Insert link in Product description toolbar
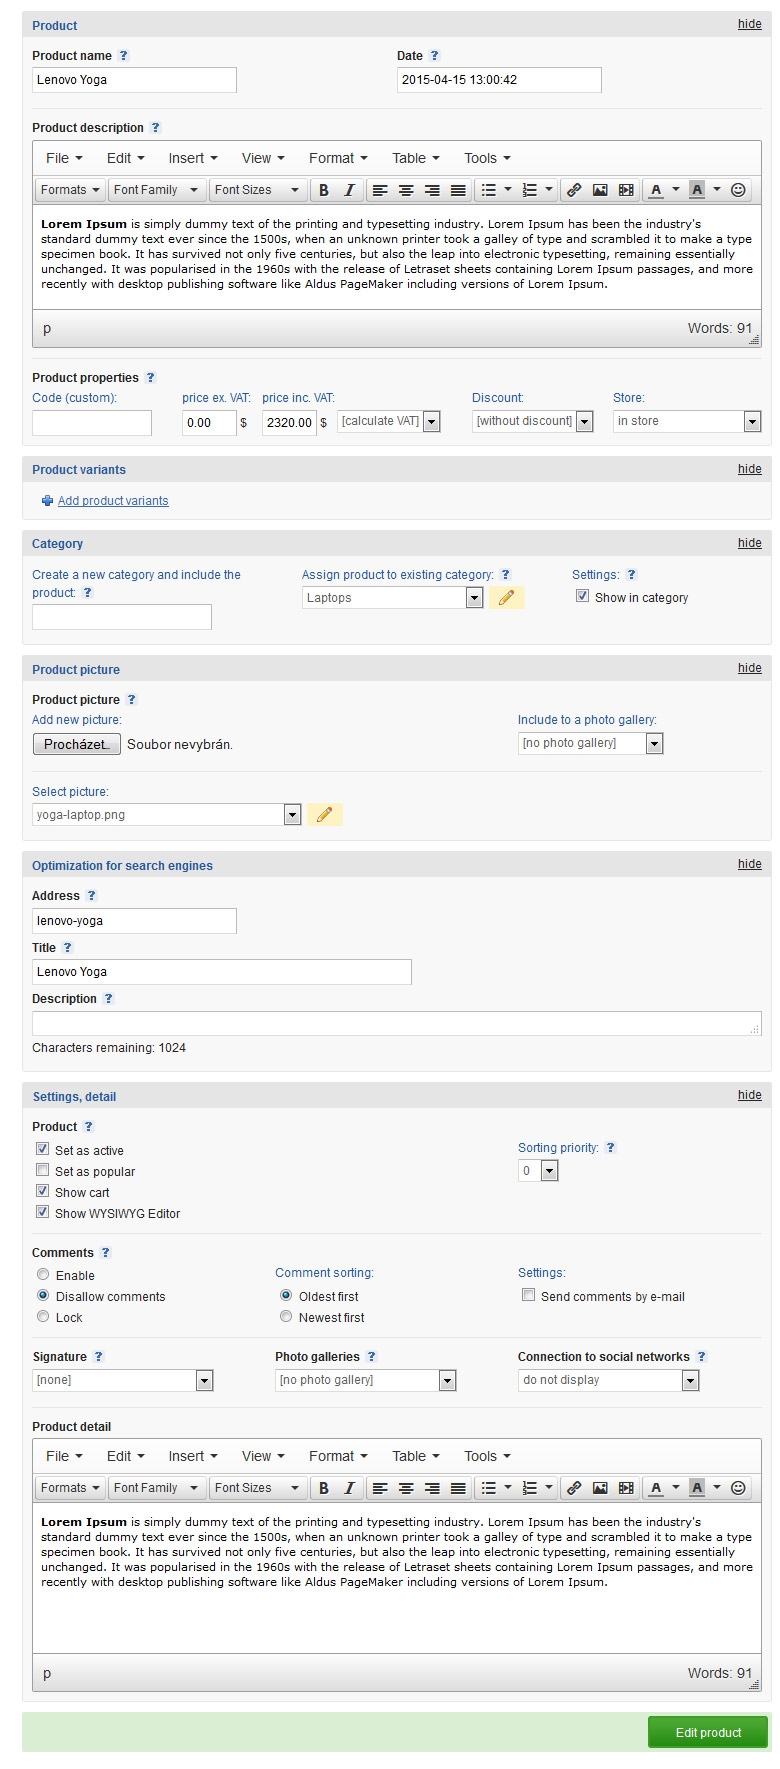 (574, 190)
